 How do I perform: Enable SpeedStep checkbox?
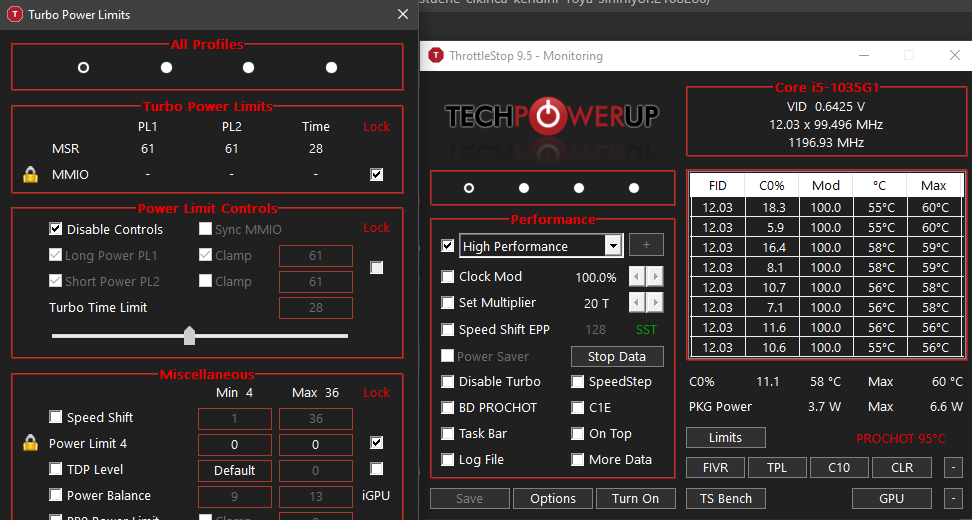tap(578, 382)
